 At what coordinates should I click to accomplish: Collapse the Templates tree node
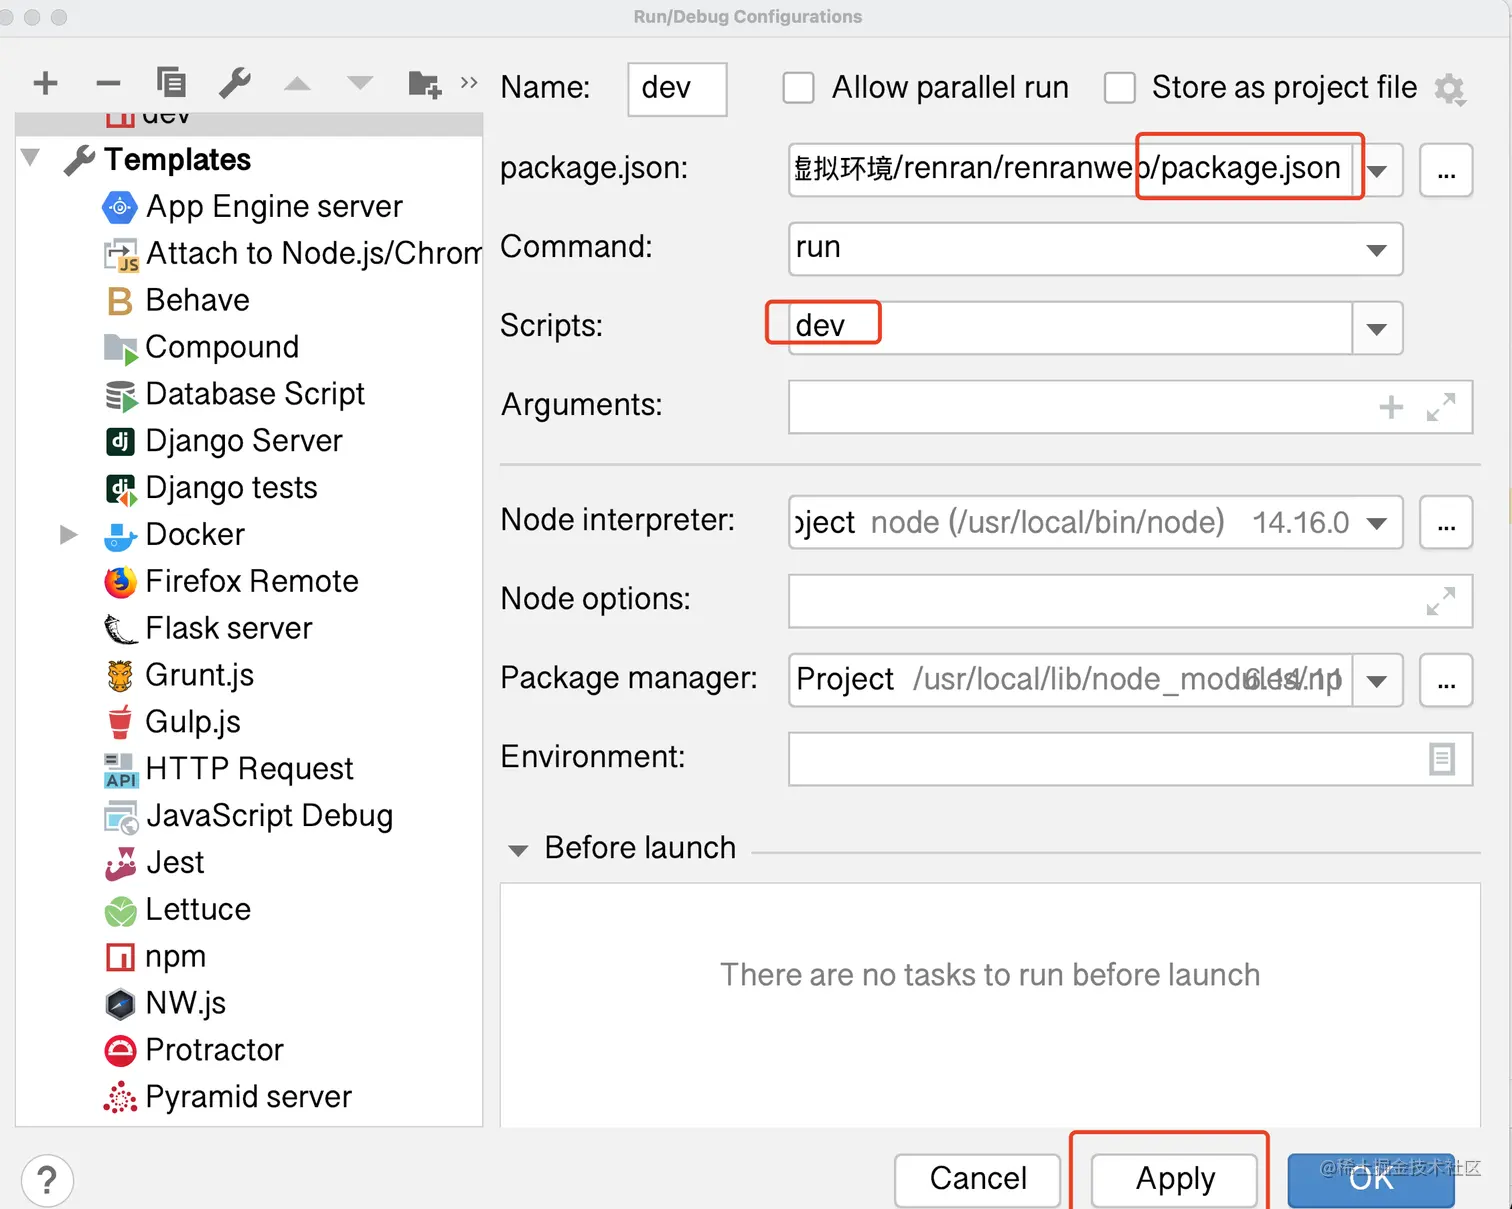point(31,158)
